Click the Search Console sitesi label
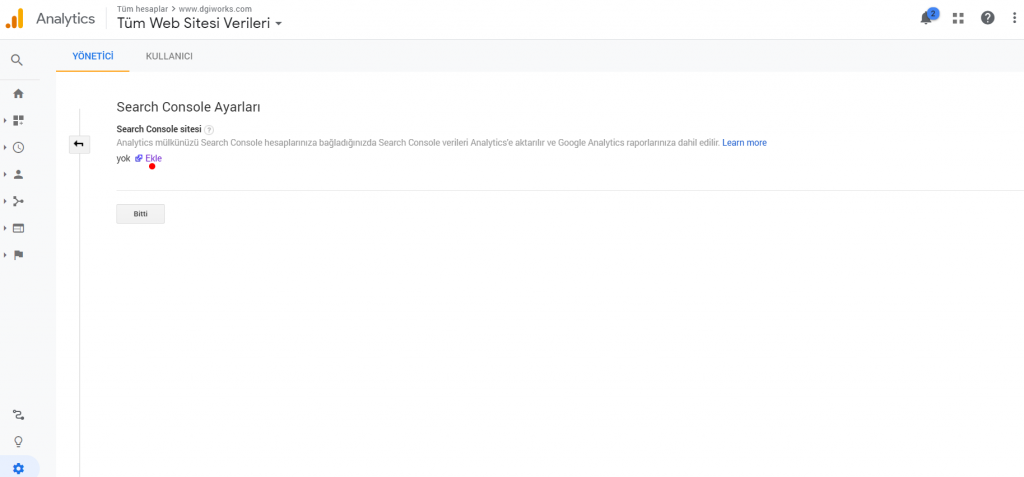This screenshot has width=1024, height=477. point(159,129)
